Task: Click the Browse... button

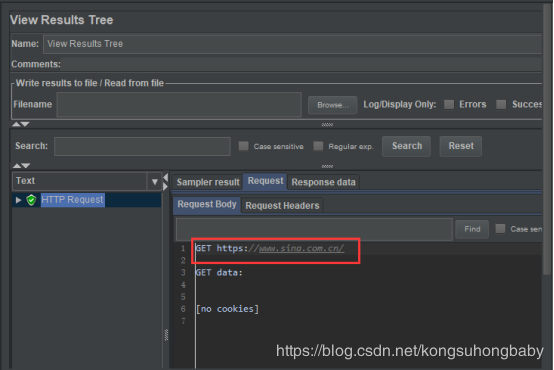Action: [332, 105]
